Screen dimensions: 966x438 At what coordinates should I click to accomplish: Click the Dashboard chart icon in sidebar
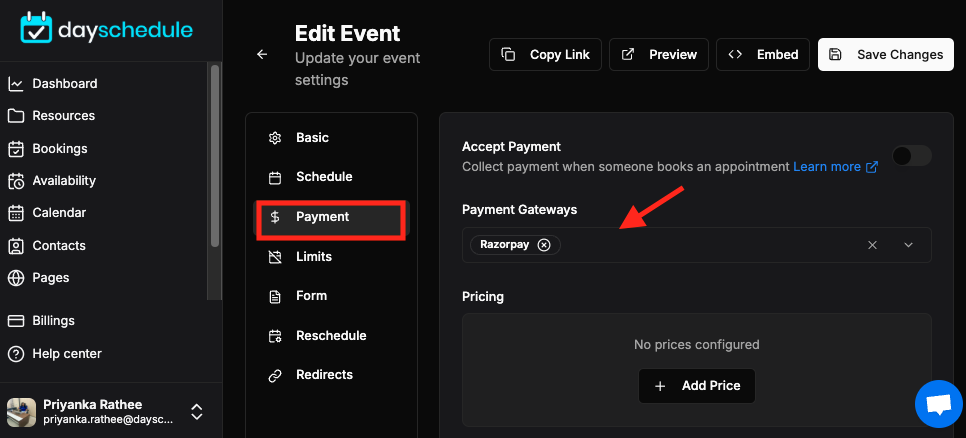(15, 84)
